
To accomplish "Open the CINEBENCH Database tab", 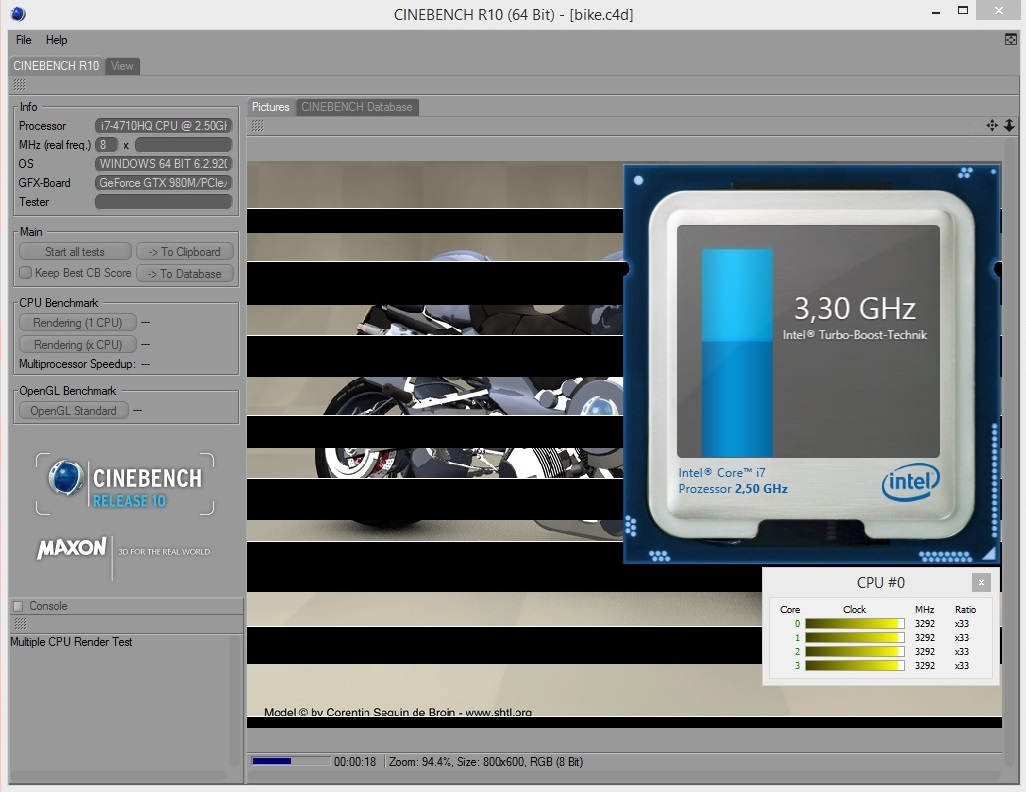I will (x=357, y=107).
